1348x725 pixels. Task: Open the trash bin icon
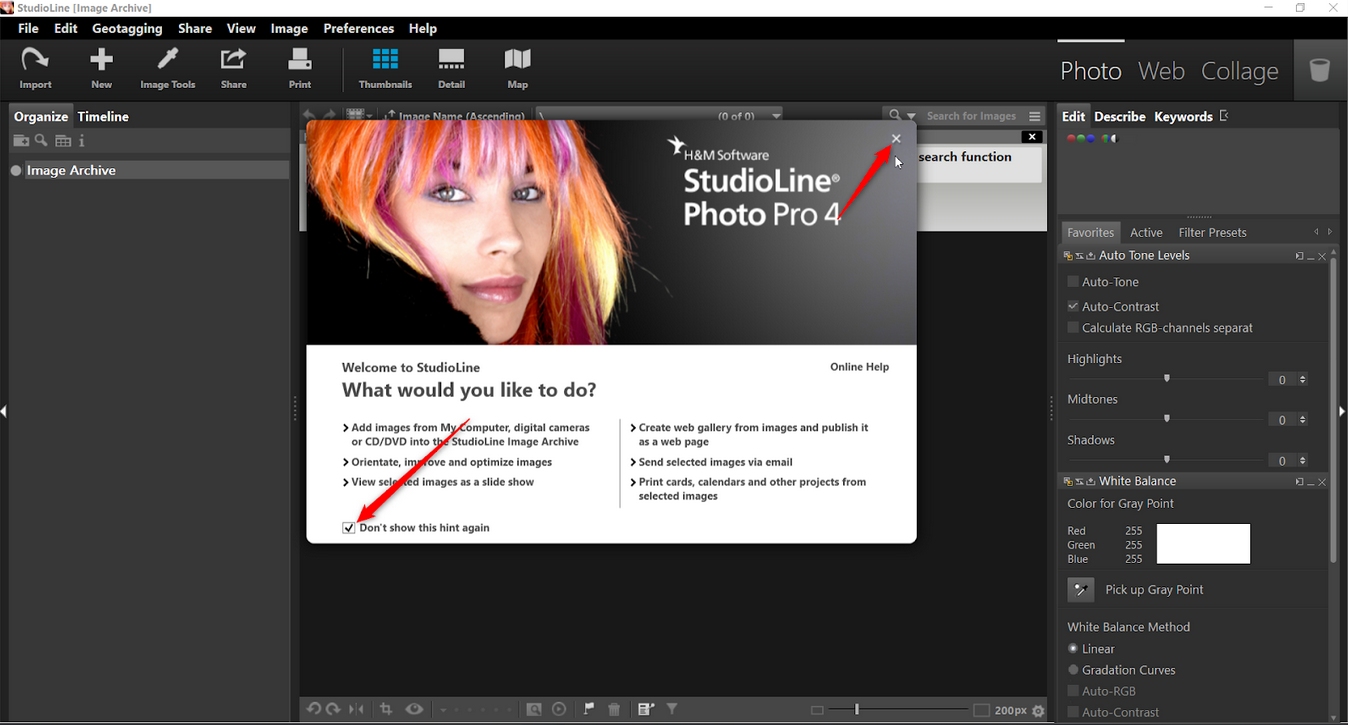click(1320, 70)
